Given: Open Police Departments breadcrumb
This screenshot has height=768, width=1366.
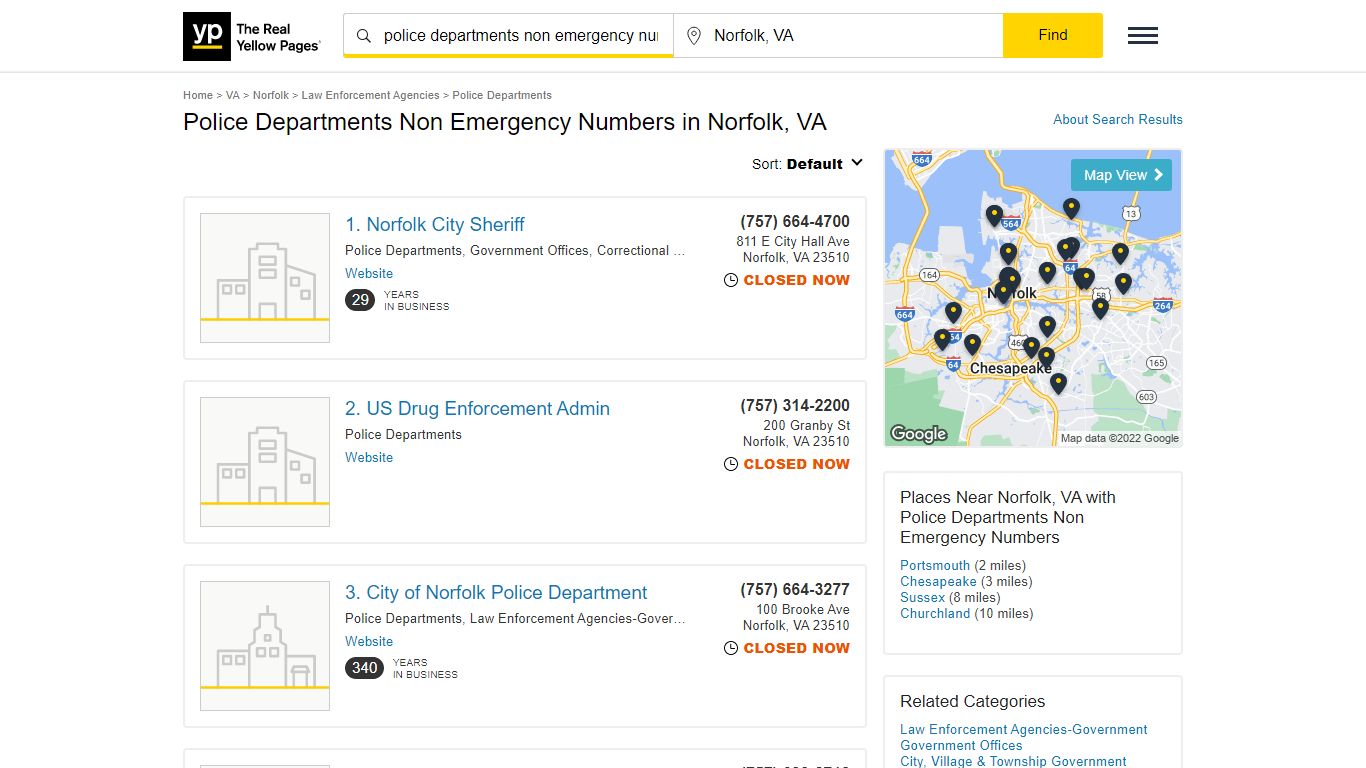Looking at the screenshot, I should pos(502,95).
